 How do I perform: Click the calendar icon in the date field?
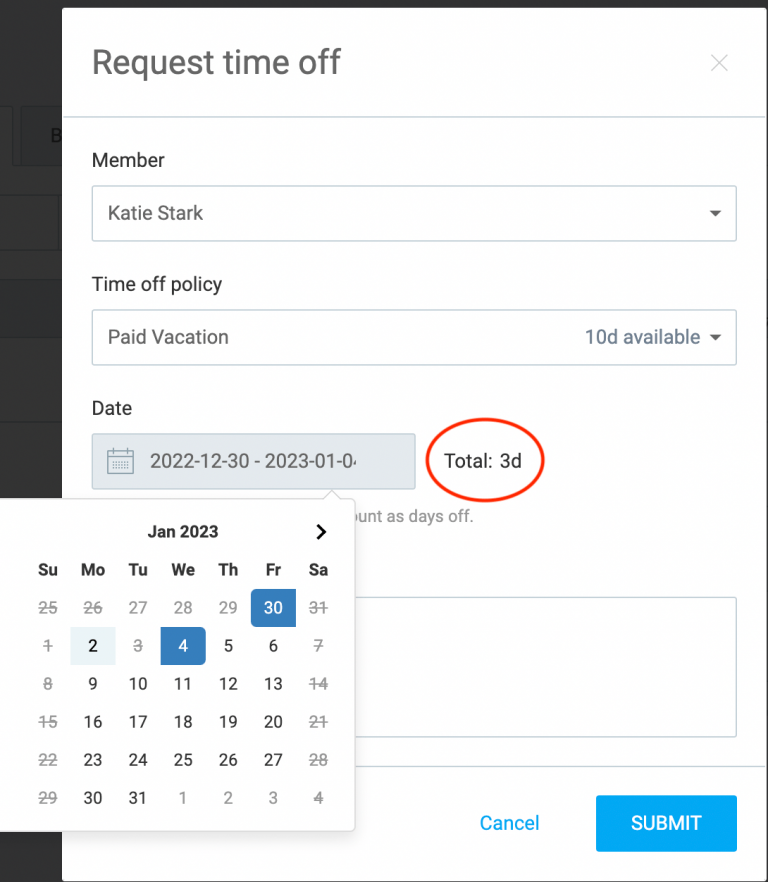click(x=122, y=461)
